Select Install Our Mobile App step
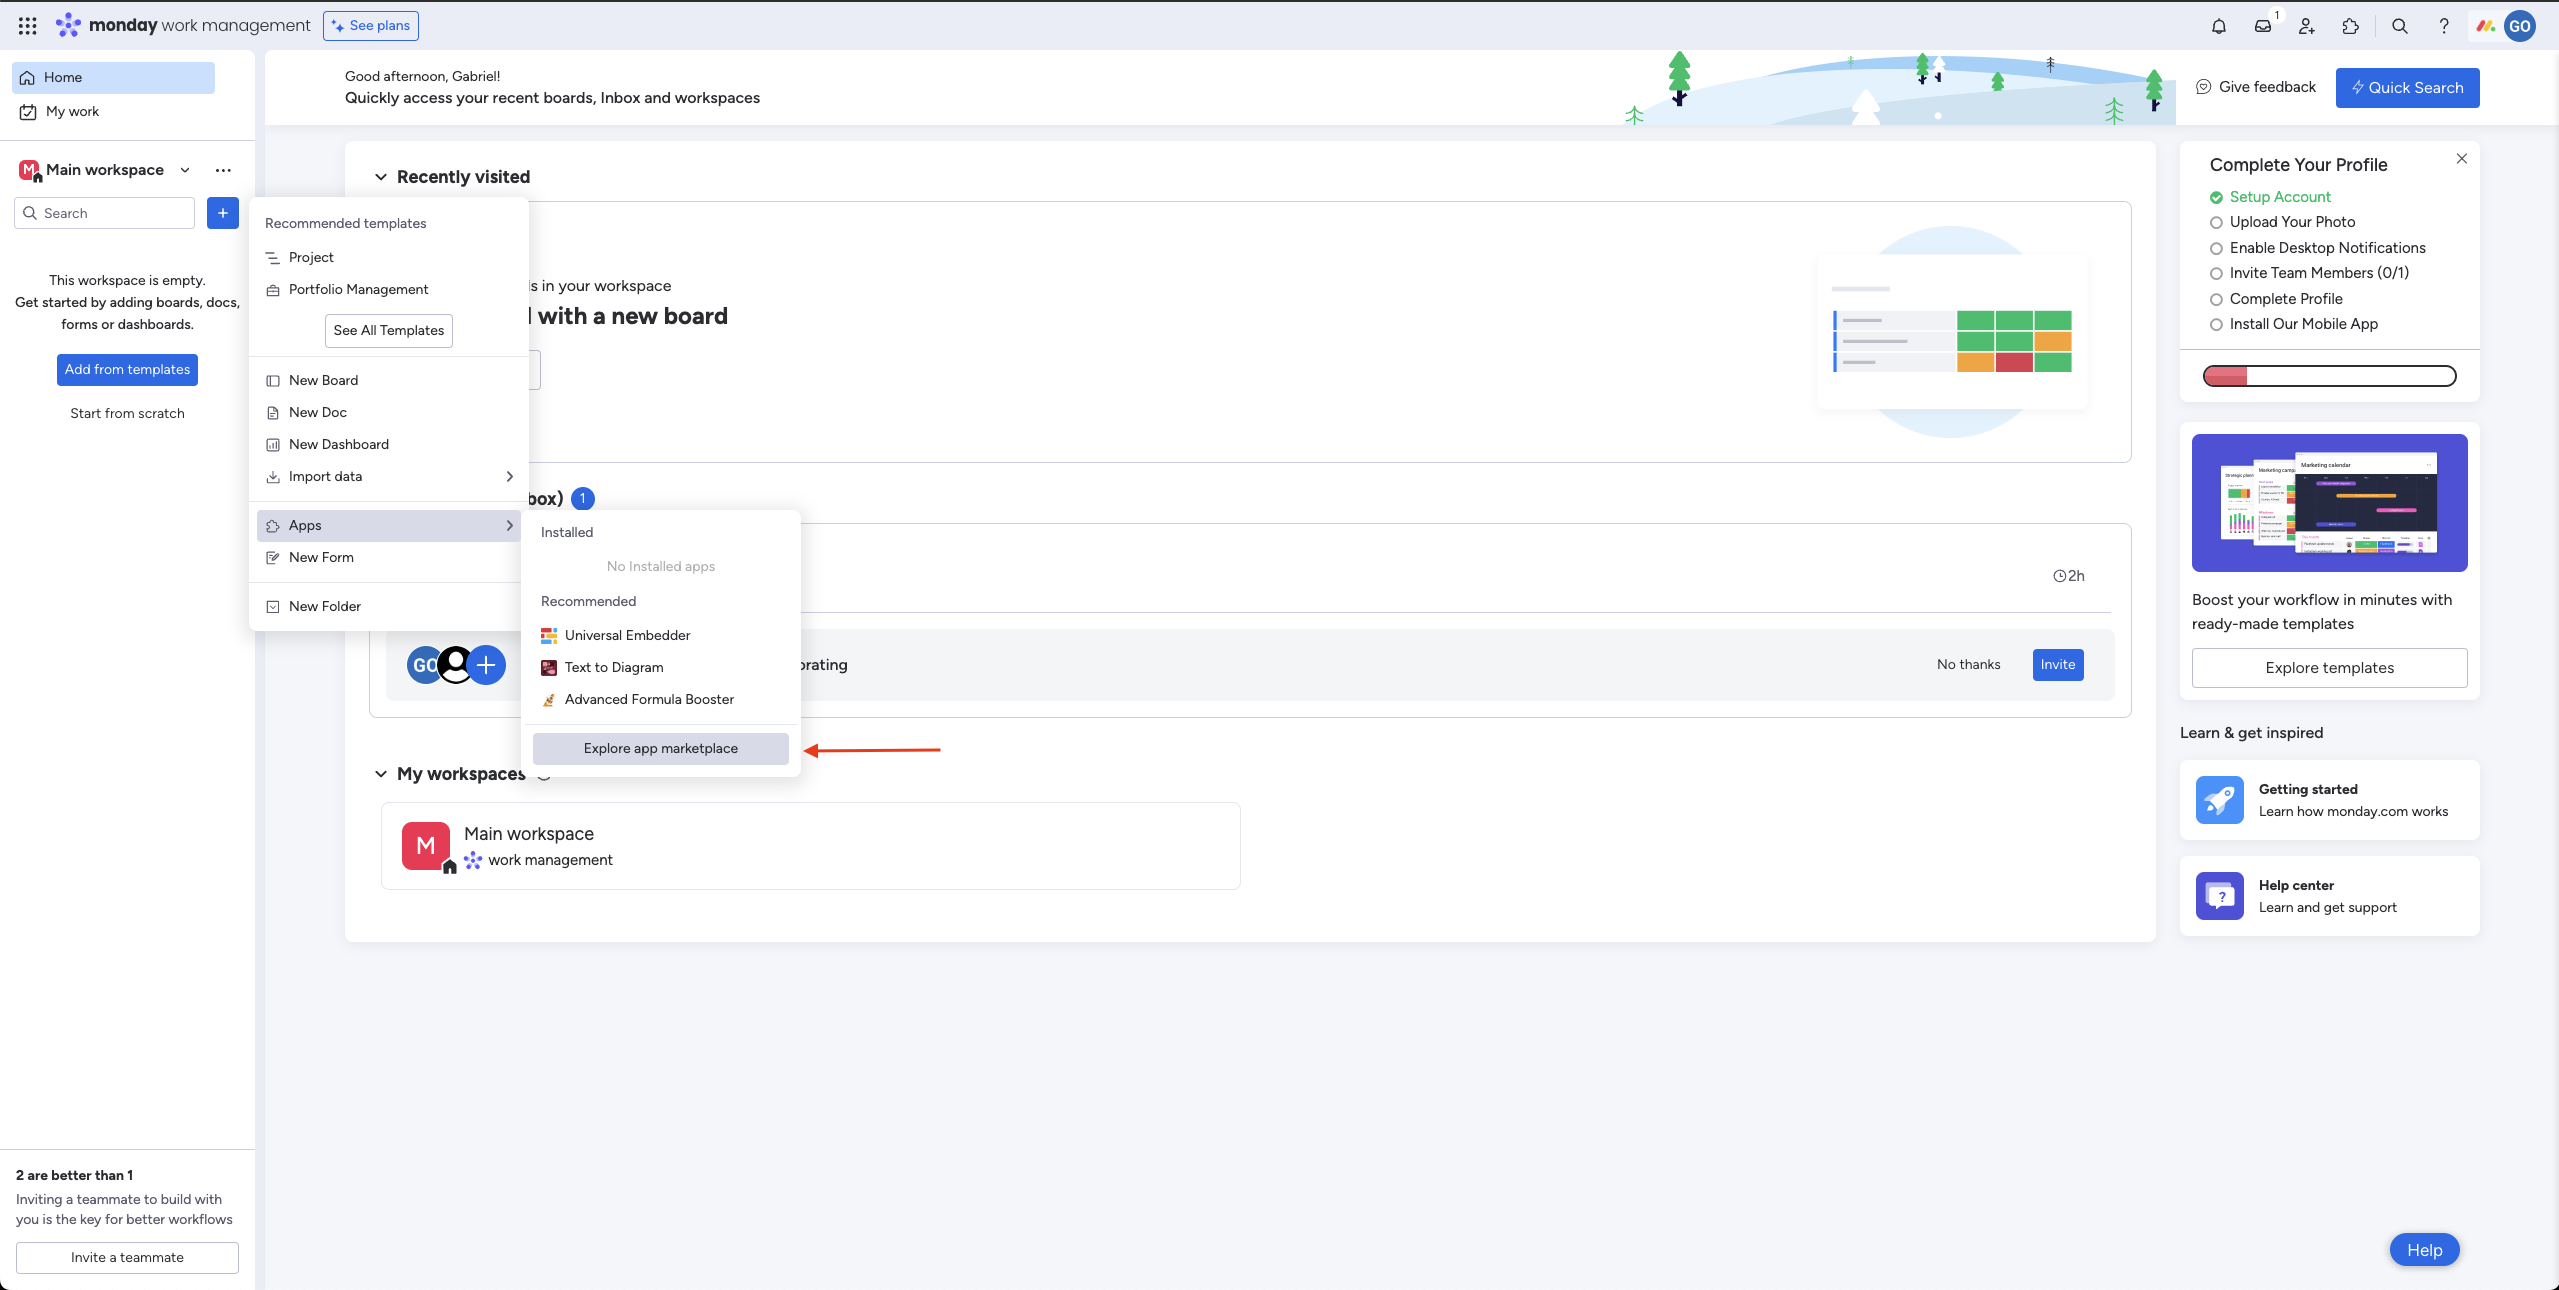Image resolution: width=2559 pixels, height=1290 pixels. pyautogui.click(x=2293, y=324)
